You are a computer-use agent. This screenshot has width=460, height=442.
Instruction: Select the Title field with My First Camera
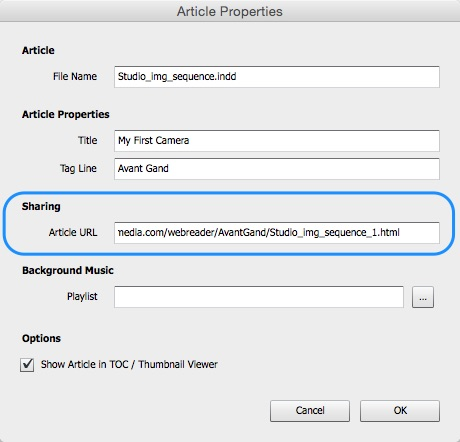pyautogui.click(x=277, y=141)
